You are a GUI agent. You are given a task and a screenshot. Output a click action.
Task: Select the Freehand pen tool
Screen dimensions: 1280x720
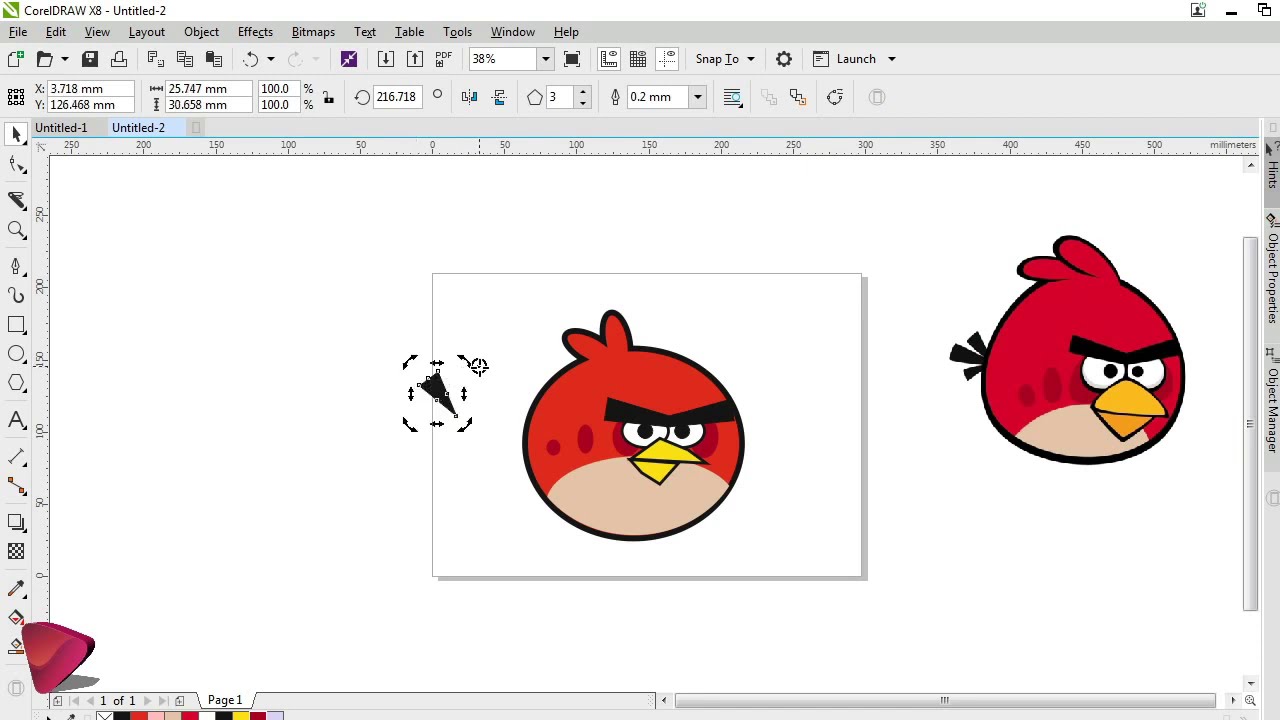coord(16,265)
